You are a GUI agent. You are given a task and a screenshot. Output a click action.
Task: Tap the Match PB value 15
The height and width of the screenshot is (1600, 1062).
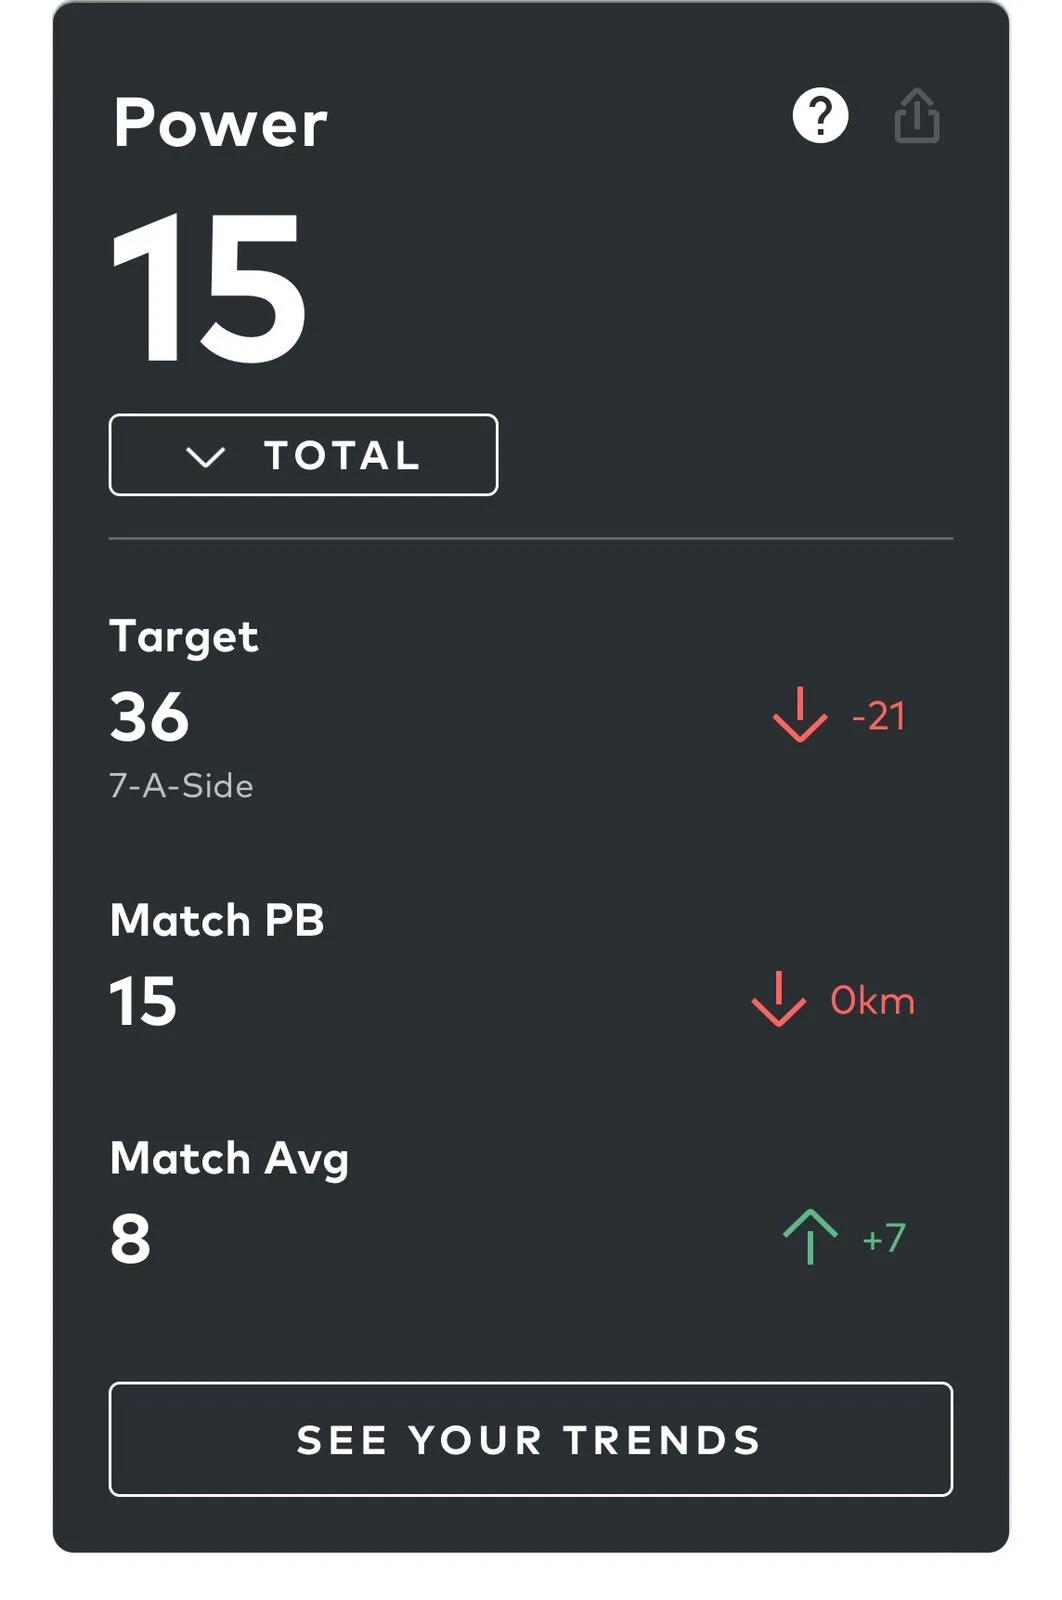[143, 1001]
